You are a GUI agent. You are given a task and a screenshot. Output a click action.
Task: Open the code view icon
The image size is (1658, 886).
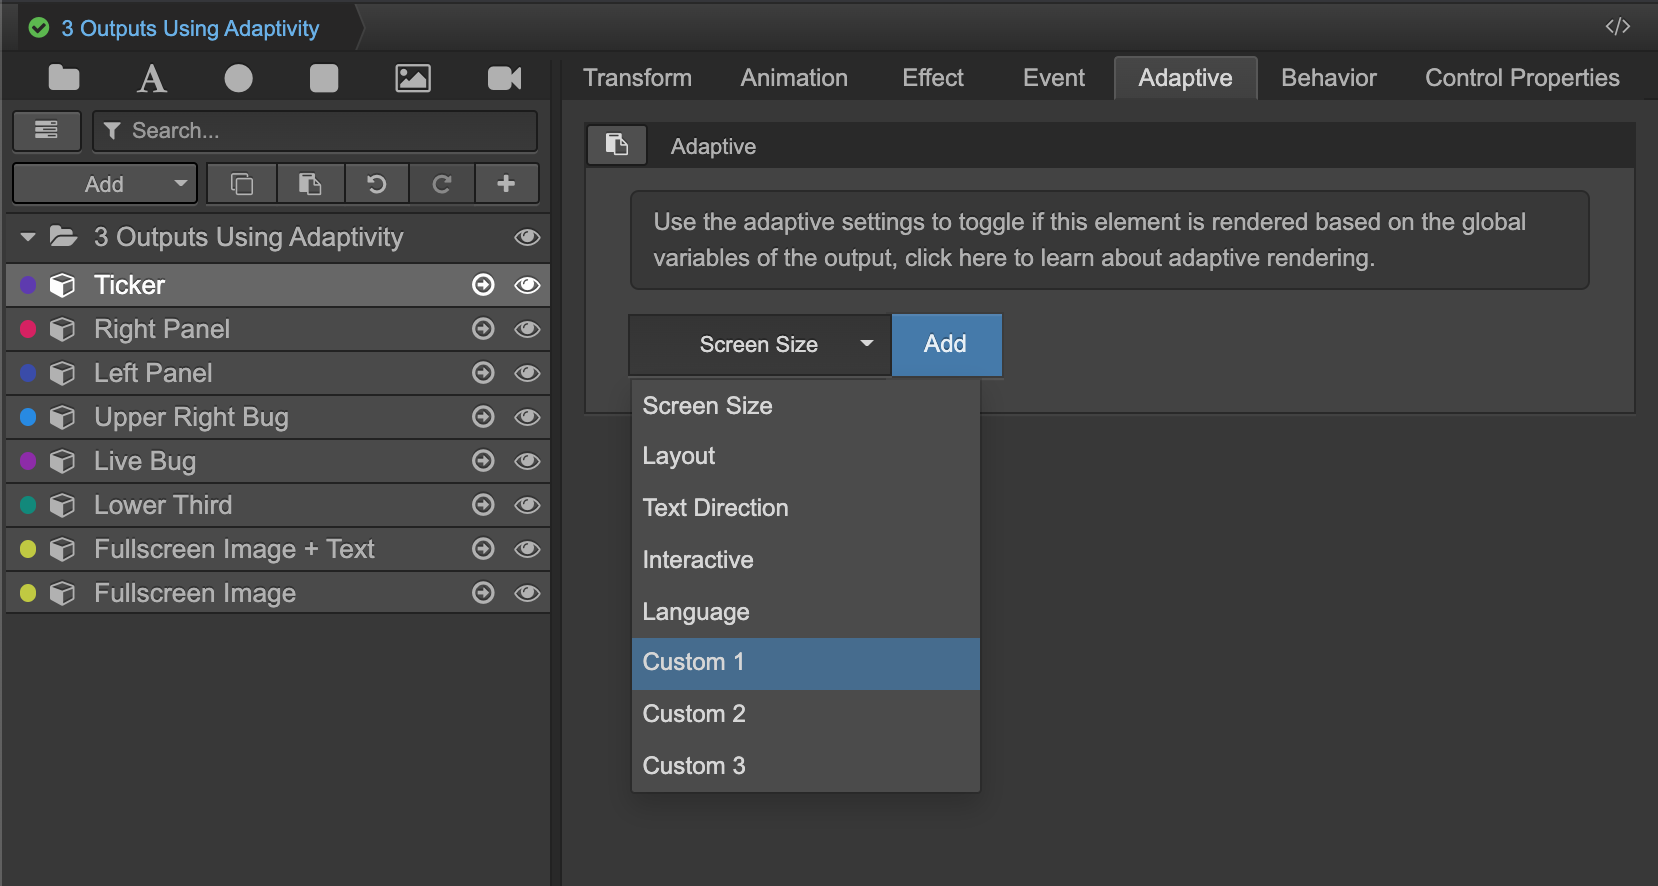pyautogui.click(x=1617, y=27)
